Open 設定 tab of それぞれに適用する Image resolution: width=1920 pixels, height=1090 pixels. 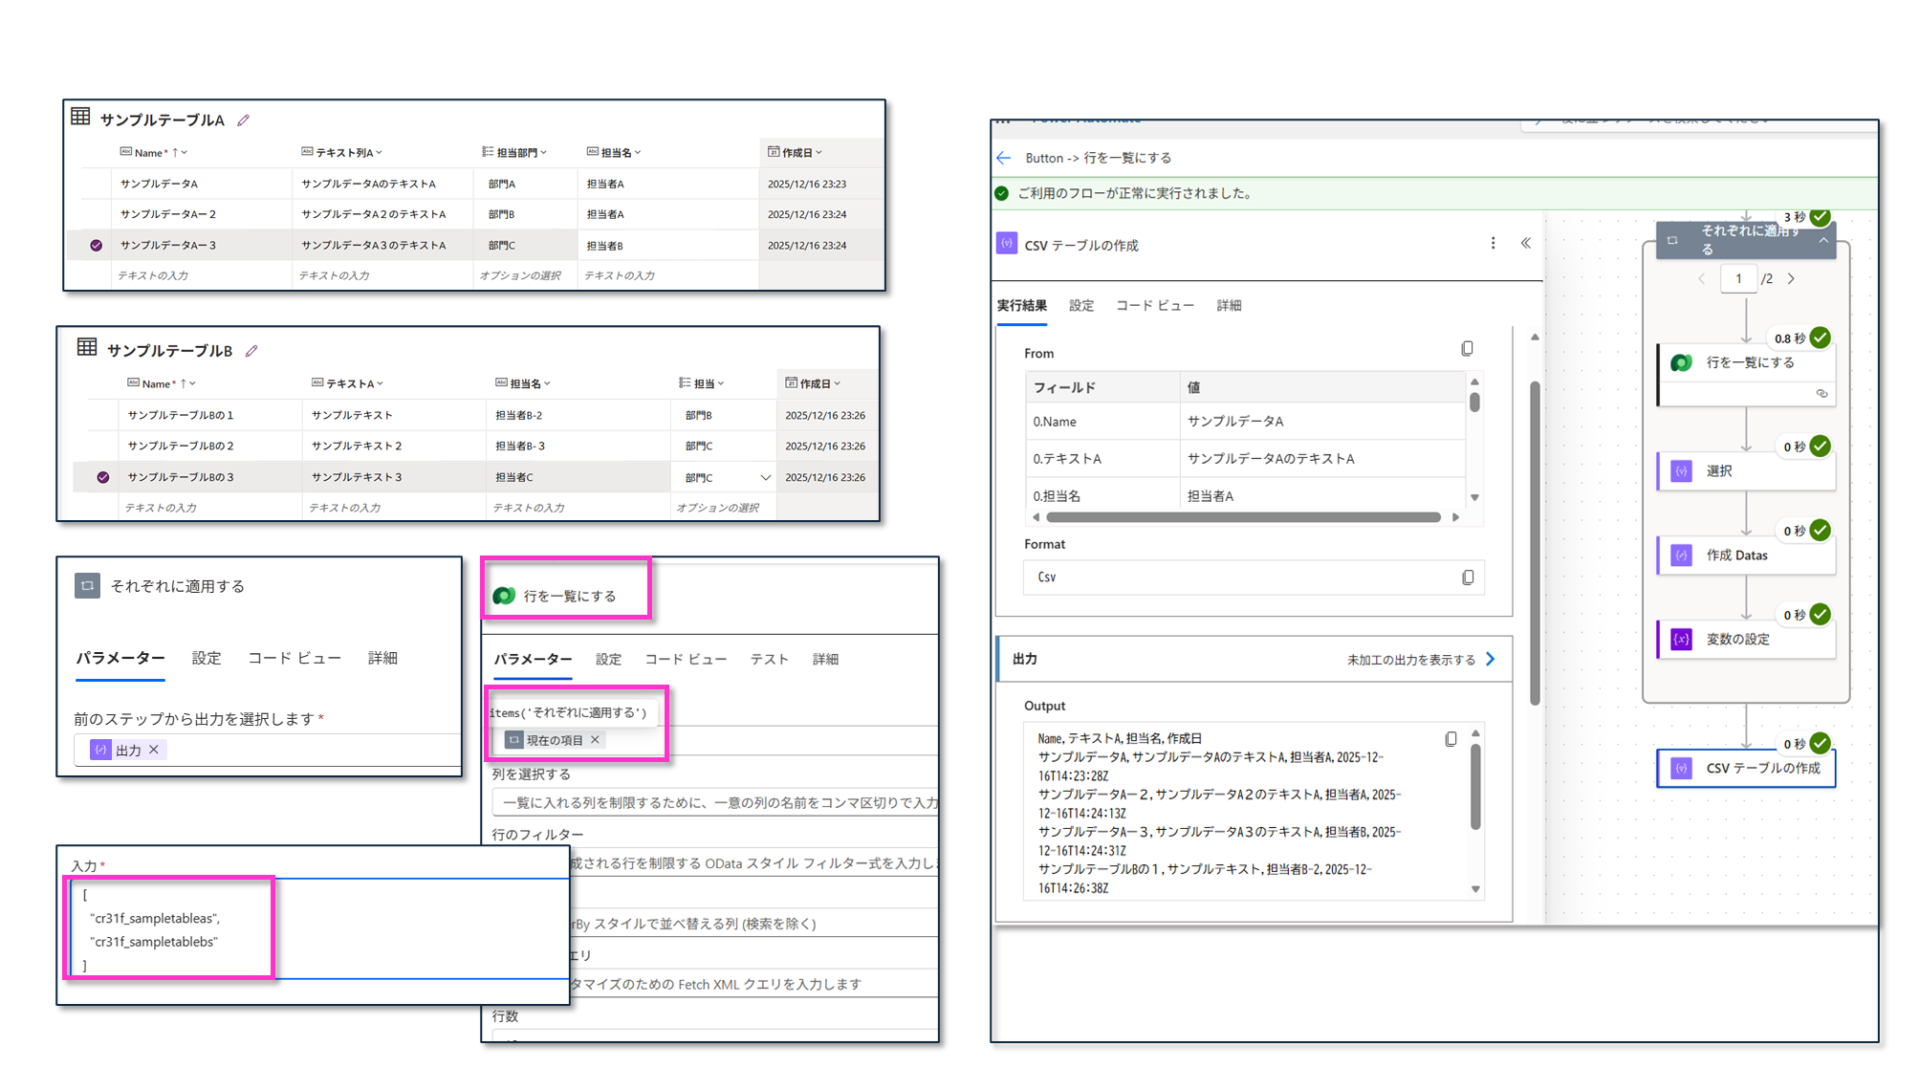tap(206, 658)
